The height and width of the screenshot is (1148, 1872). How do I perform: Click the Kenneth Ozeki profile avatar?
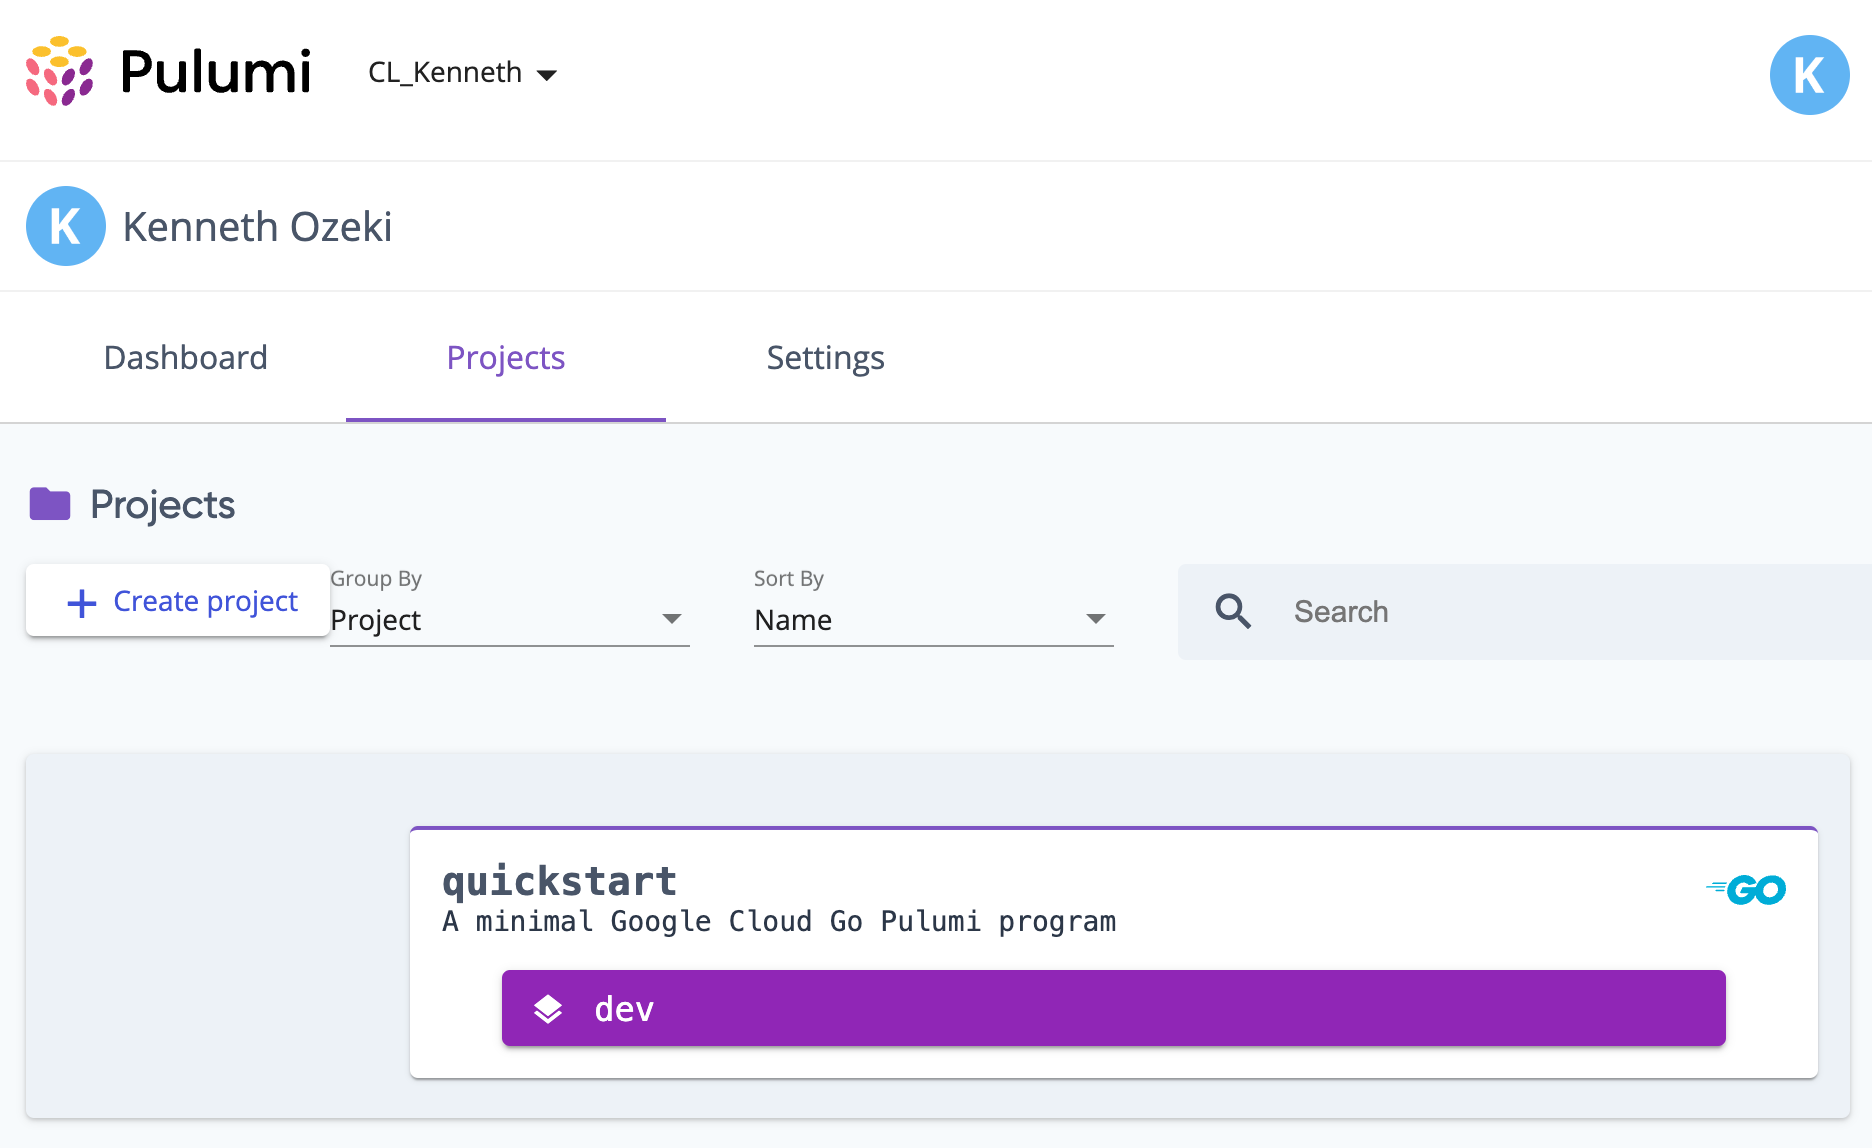click(x=66, y=226)
